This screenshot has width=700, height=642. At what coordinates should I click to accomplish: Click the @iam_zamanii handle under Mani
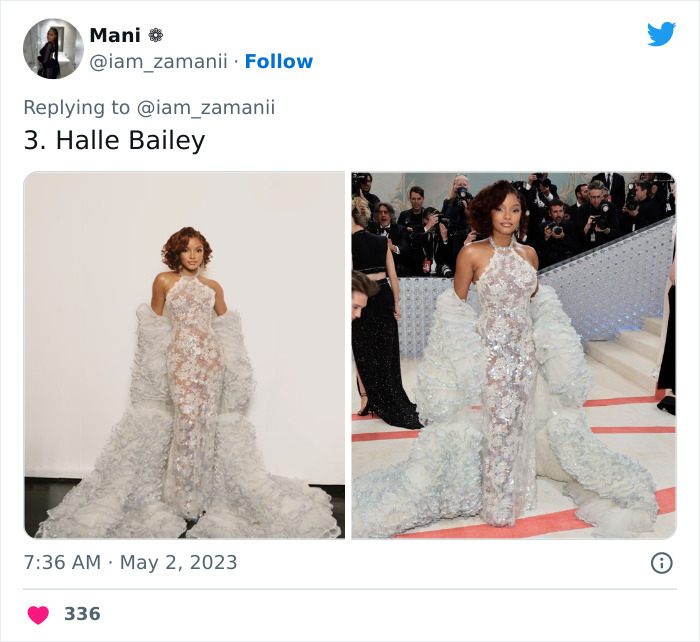(x=158, y=61)
